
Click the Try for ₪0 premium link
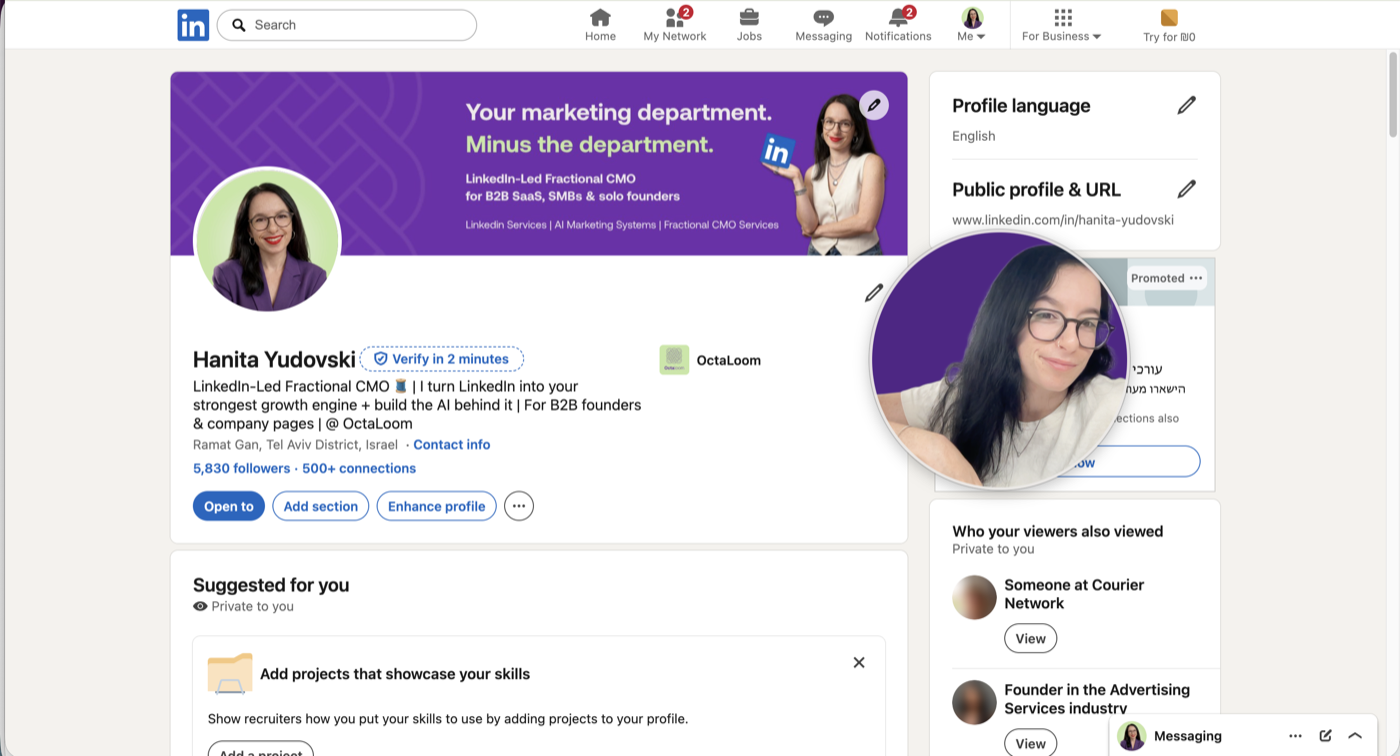click(x=1169, y=25)
